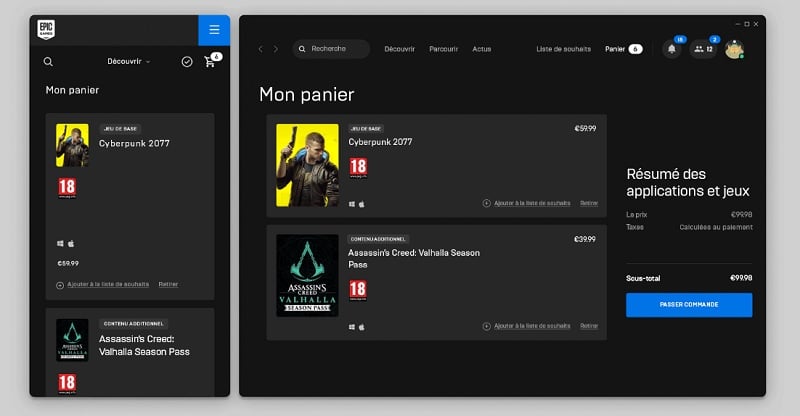
Task: Click Valhalla Season Pass title in desktop cart
Action: click(414, 259)
